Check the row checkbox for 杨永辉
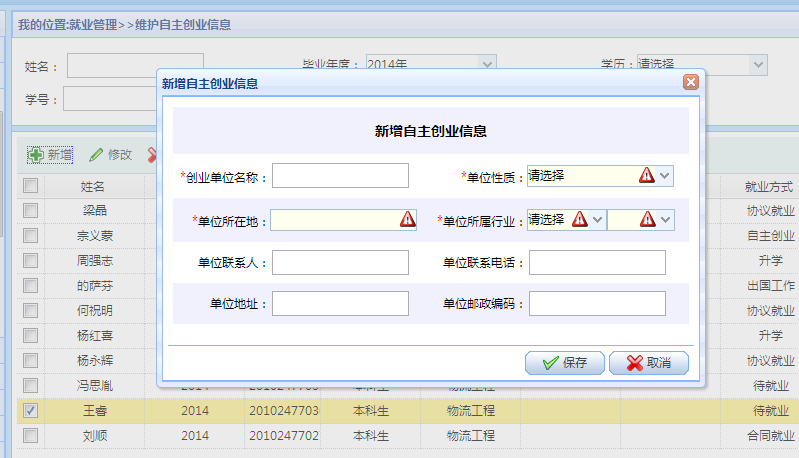This screenshot has height=458, width=799. coord(31,360)
